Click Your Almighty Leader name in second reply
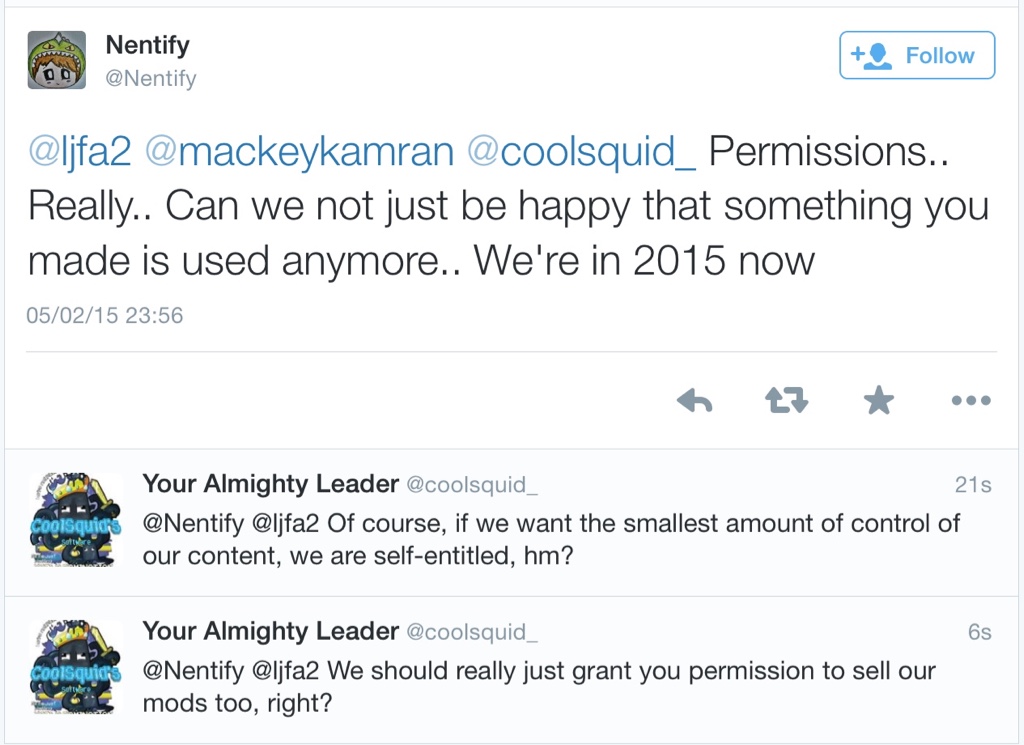This screenshot has width=1024, height=745. point(271,632)
